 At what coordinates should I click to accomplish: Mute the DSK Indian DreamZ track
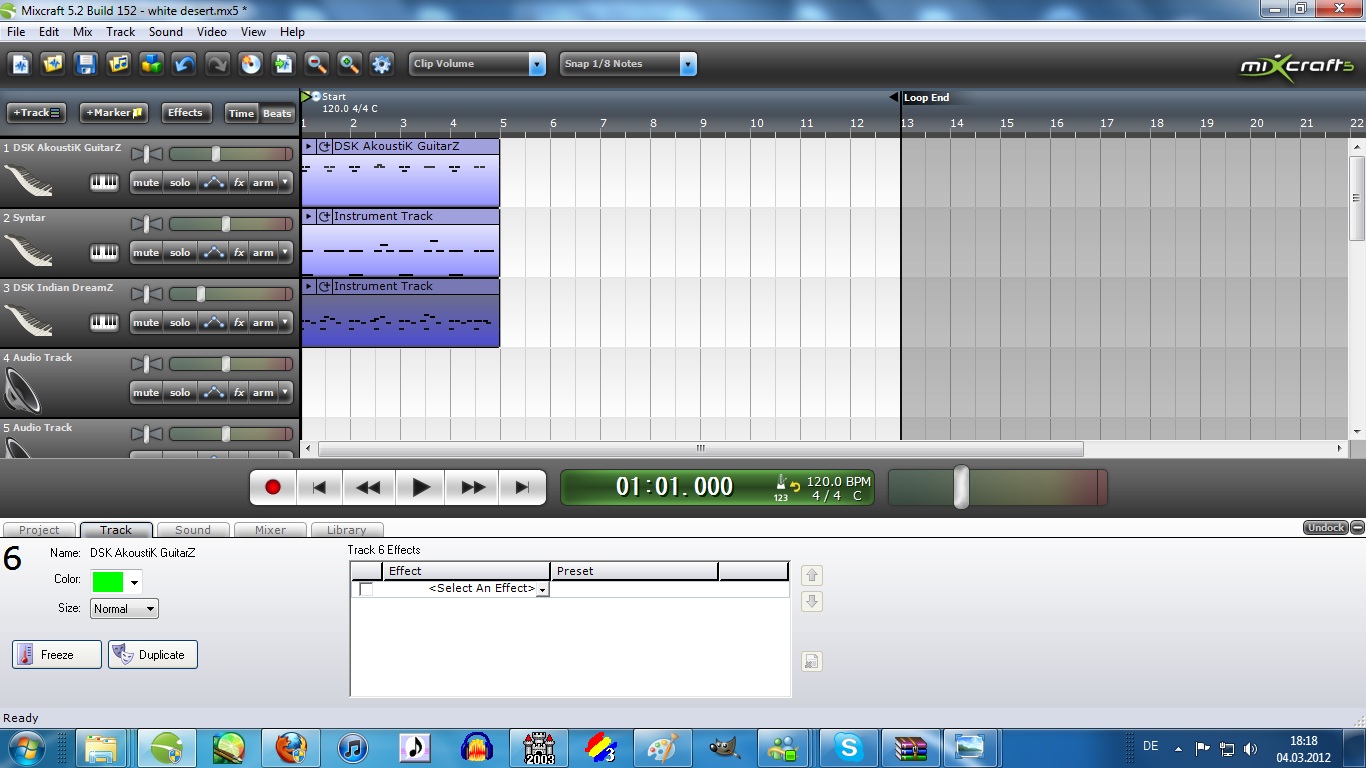click(x=146, y=323)
